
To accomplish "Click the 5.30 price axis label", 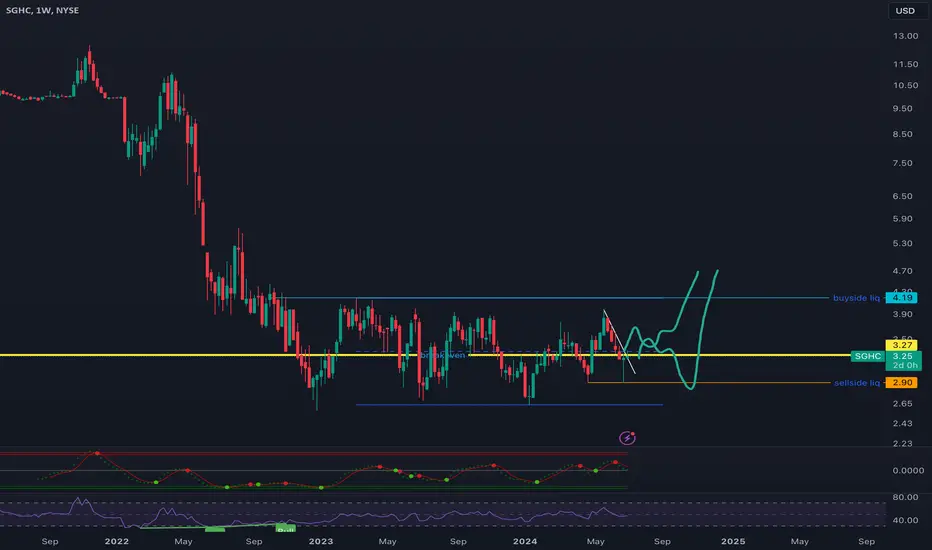I will [902, 244].
